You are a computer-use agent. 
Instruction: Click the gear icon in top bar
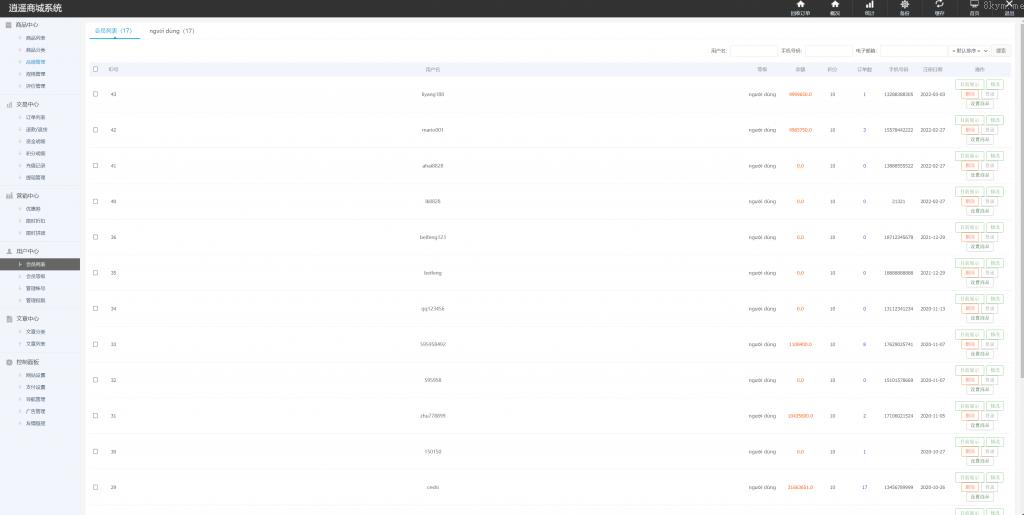click(904, 5)
